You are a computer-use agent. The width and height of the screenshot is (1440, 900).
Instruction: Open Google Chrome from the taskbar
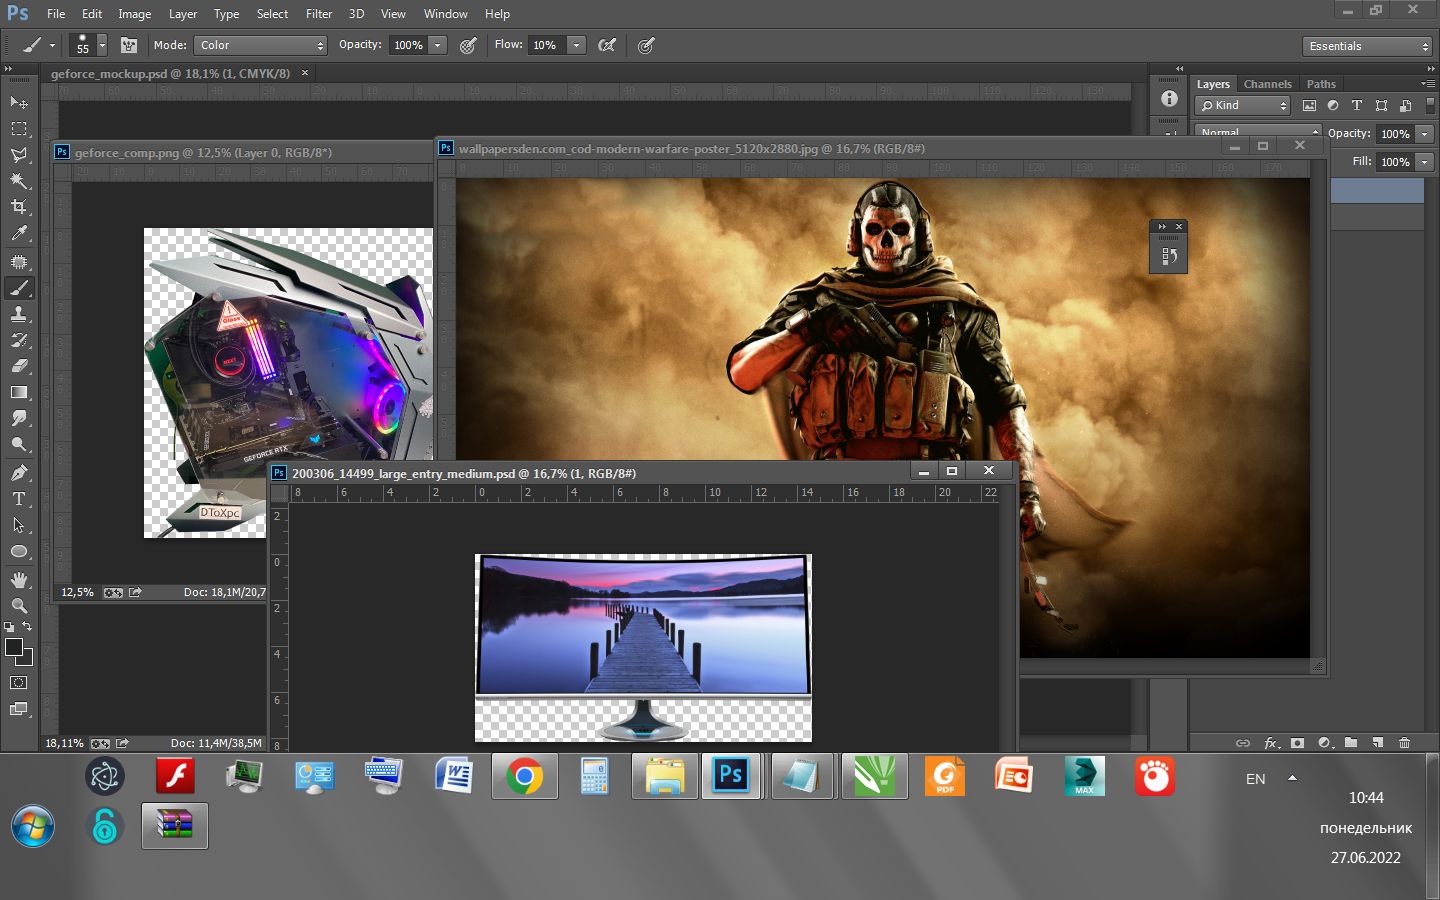click(525, 777)
